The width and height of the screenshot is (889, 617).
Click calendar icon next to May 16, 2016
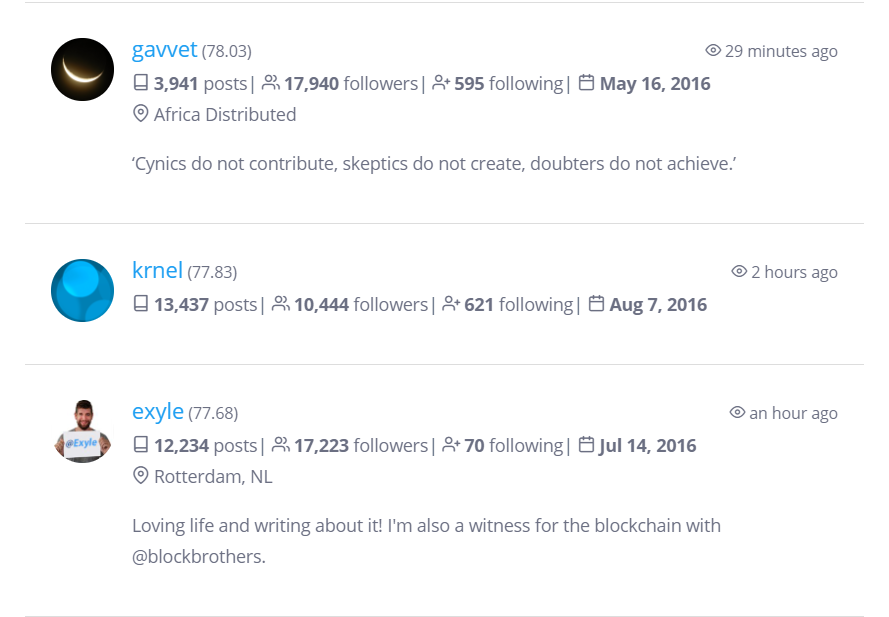pyautogui.click(x=586, y=83)
